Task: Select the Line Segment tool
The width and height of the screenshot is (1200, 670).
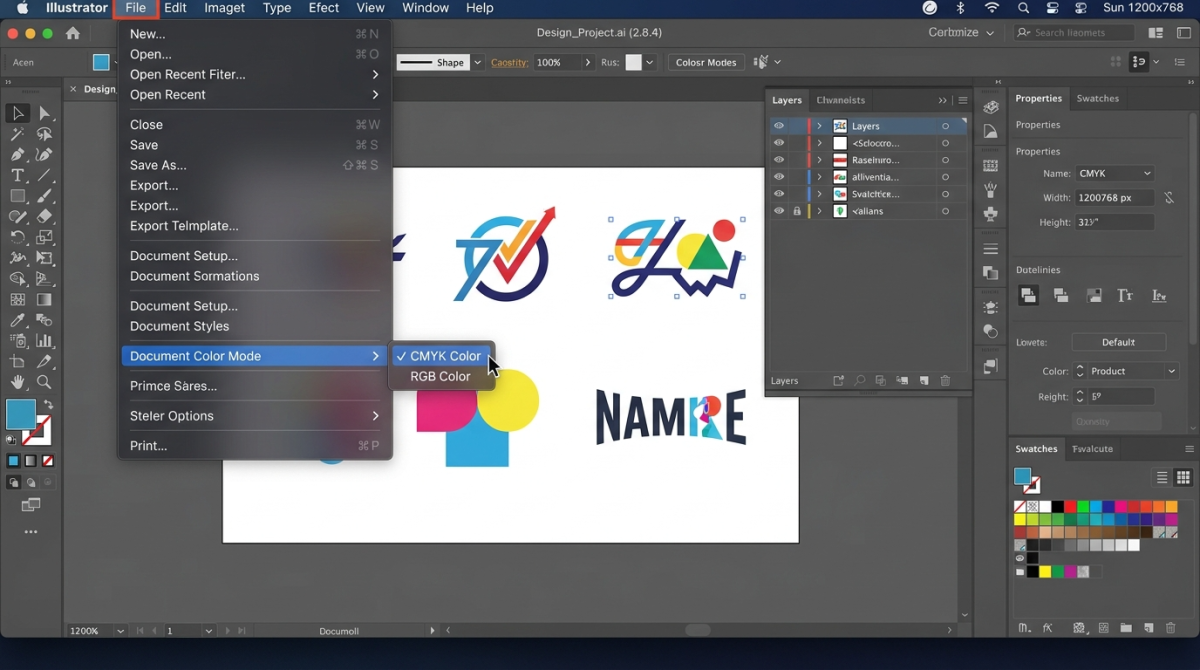Action: click(44, 176)
